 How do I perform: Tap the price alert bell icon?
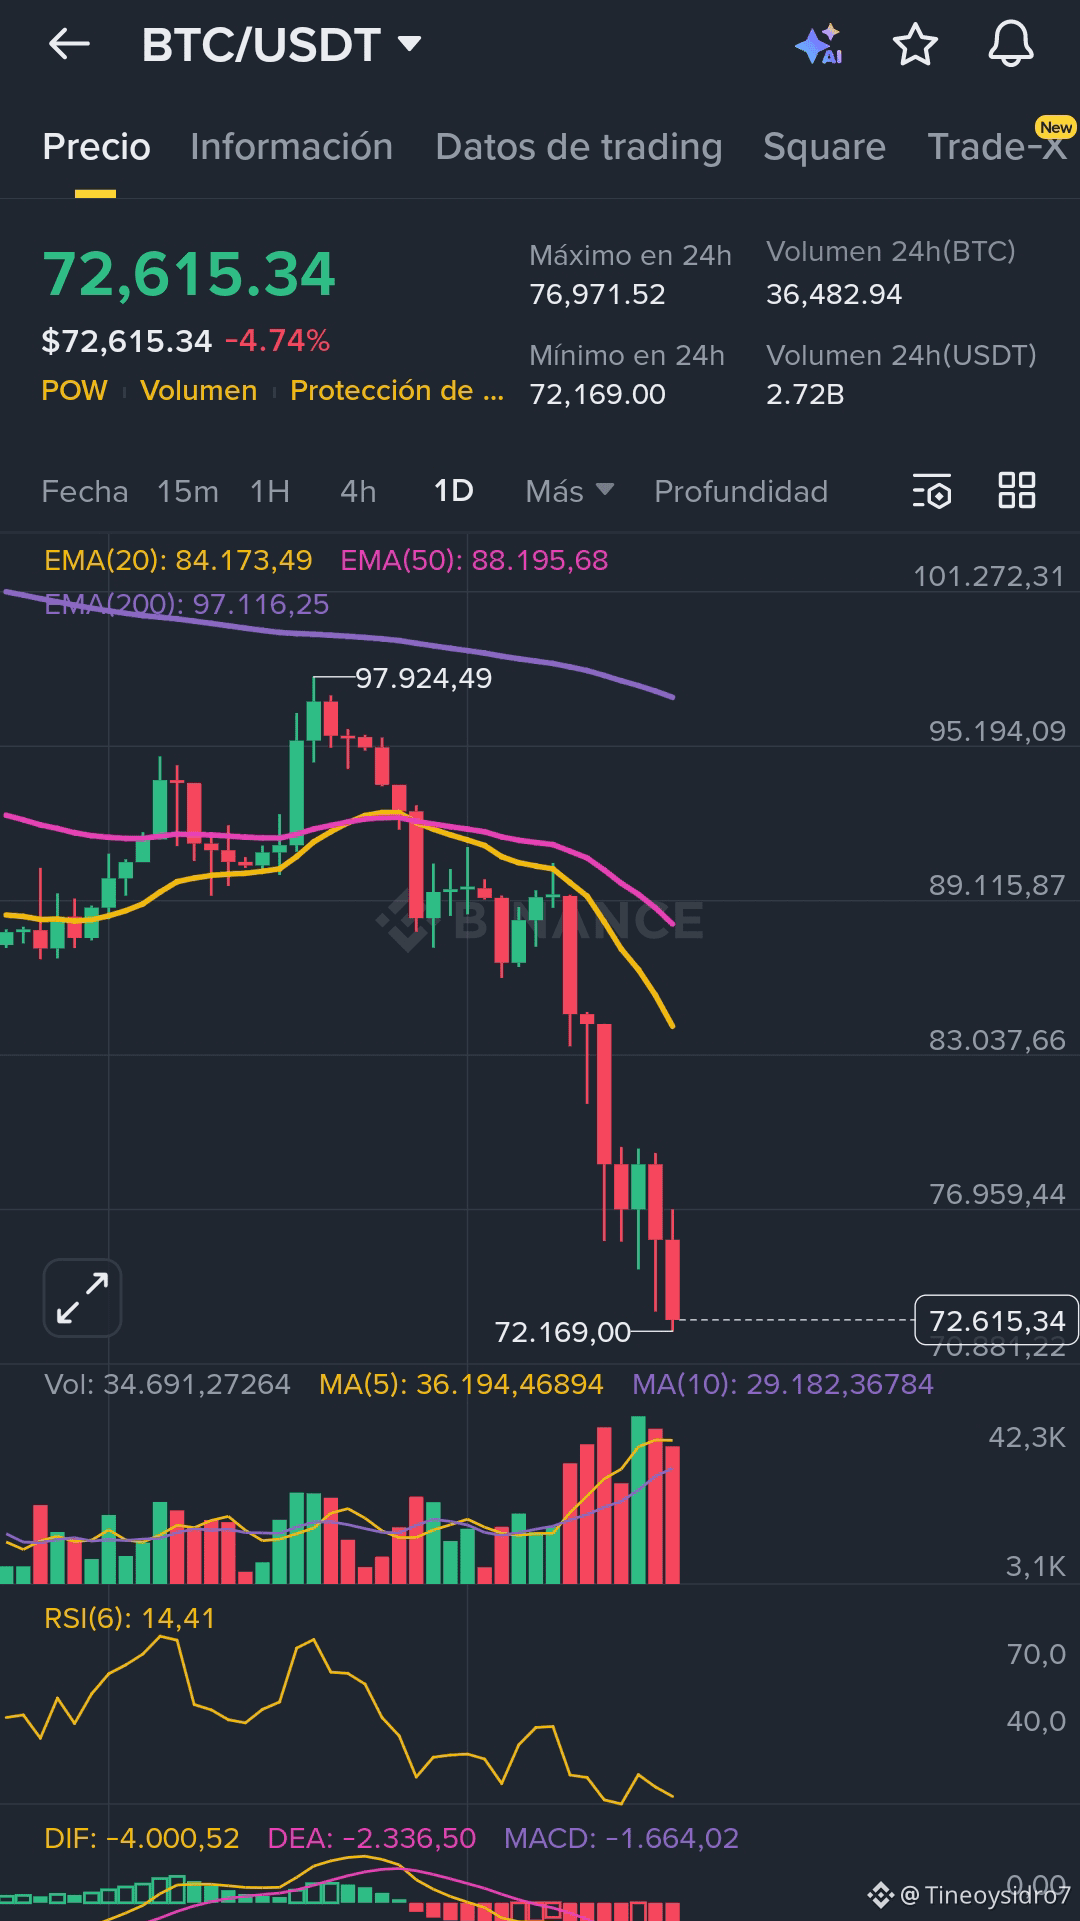(x=1010, y=45)
